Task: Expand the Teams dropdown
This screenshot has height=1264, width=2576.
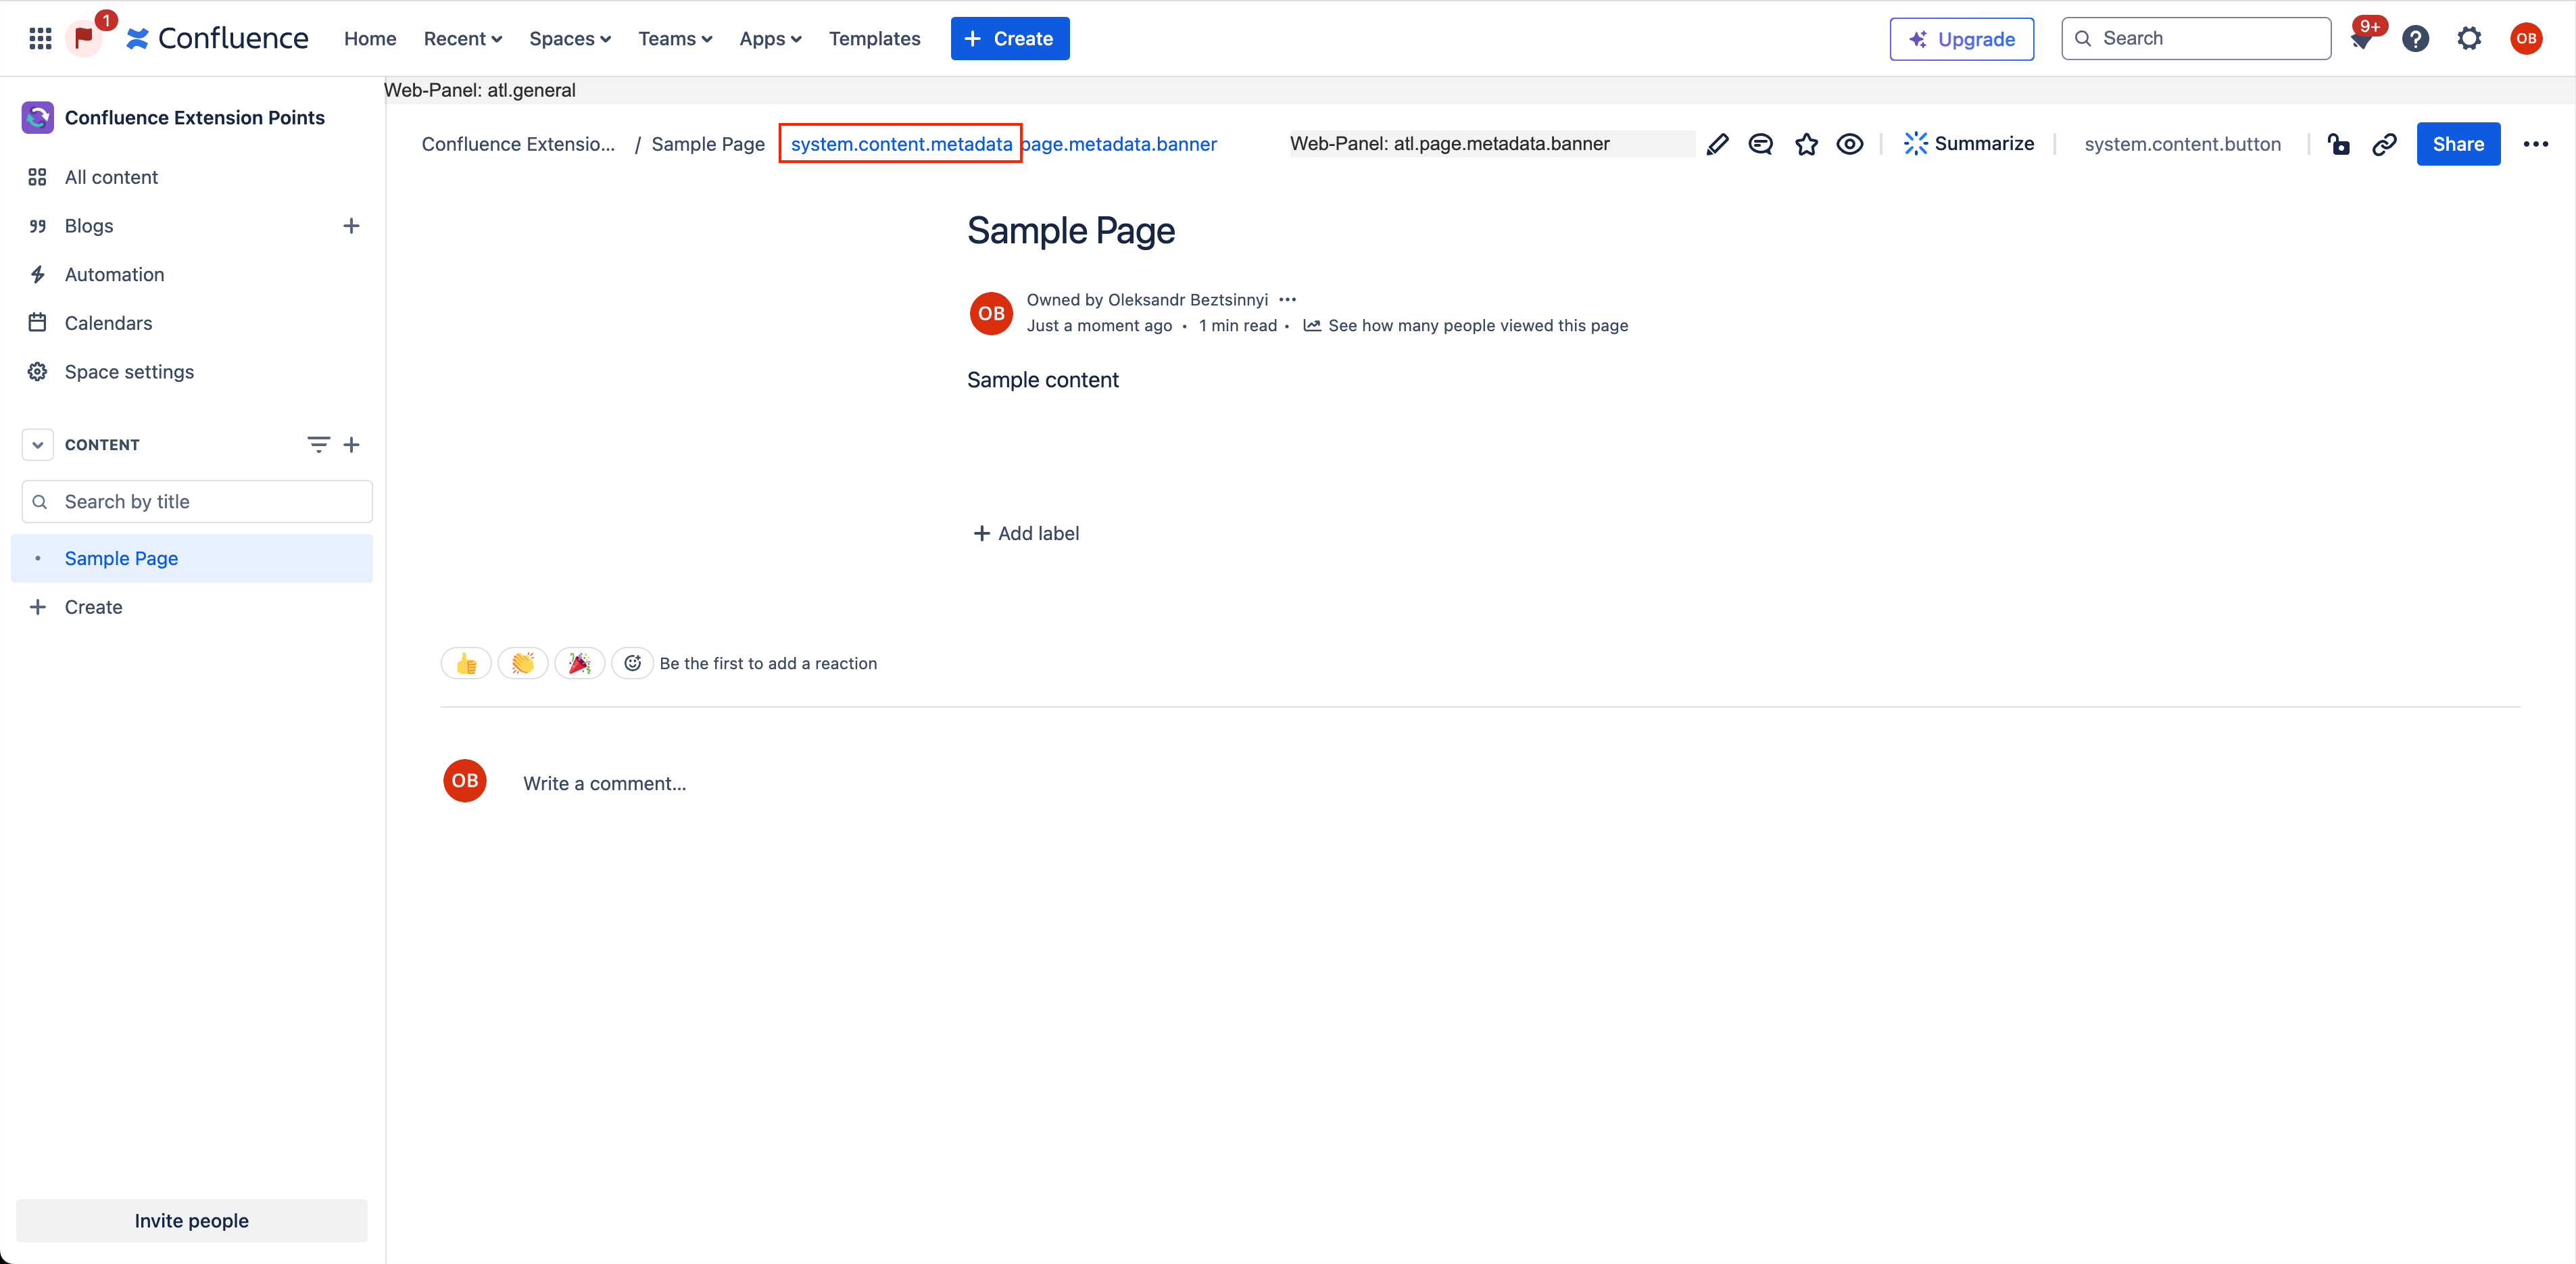Action: [675, 38]
